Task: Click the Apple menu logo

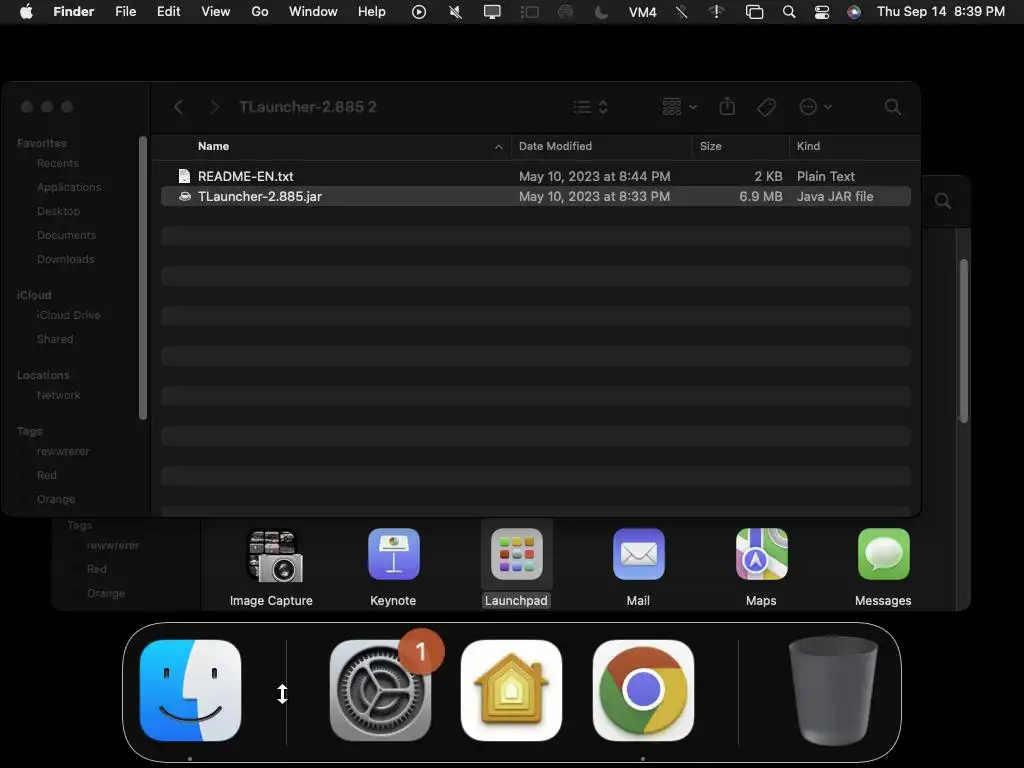Action: (26, 12)
